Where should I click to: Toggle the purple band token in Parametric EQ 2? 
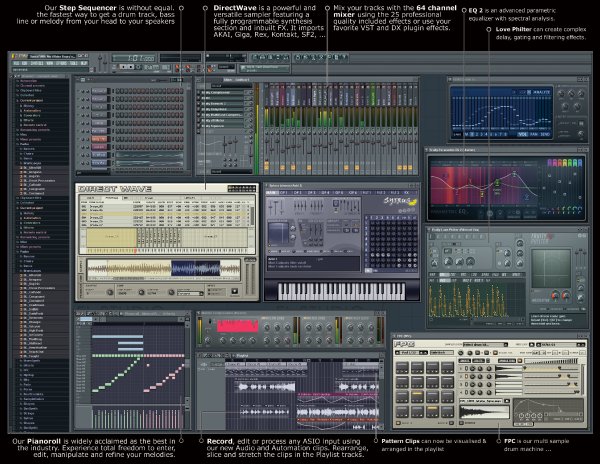tap(551, 163)
